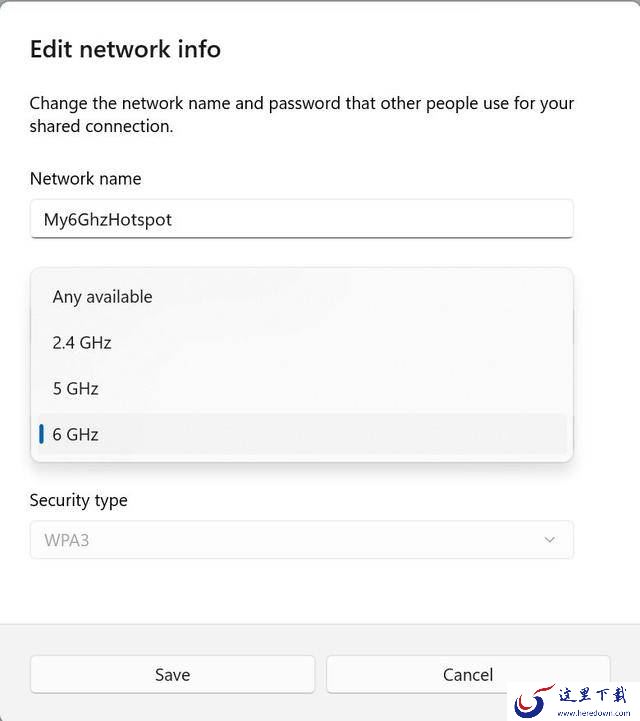Choose the 2.4 GHz band option
The height and width of the screenshot is (721, 640).
tap(82, 343)
